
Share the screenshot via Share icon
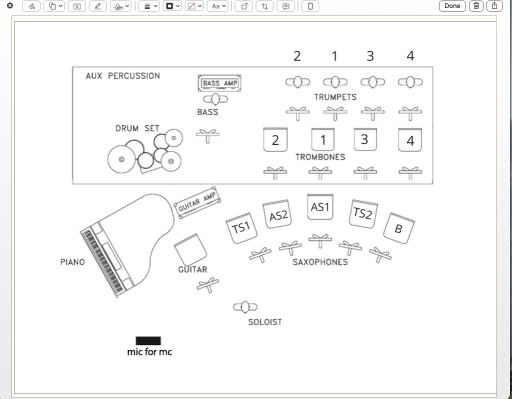494,6
